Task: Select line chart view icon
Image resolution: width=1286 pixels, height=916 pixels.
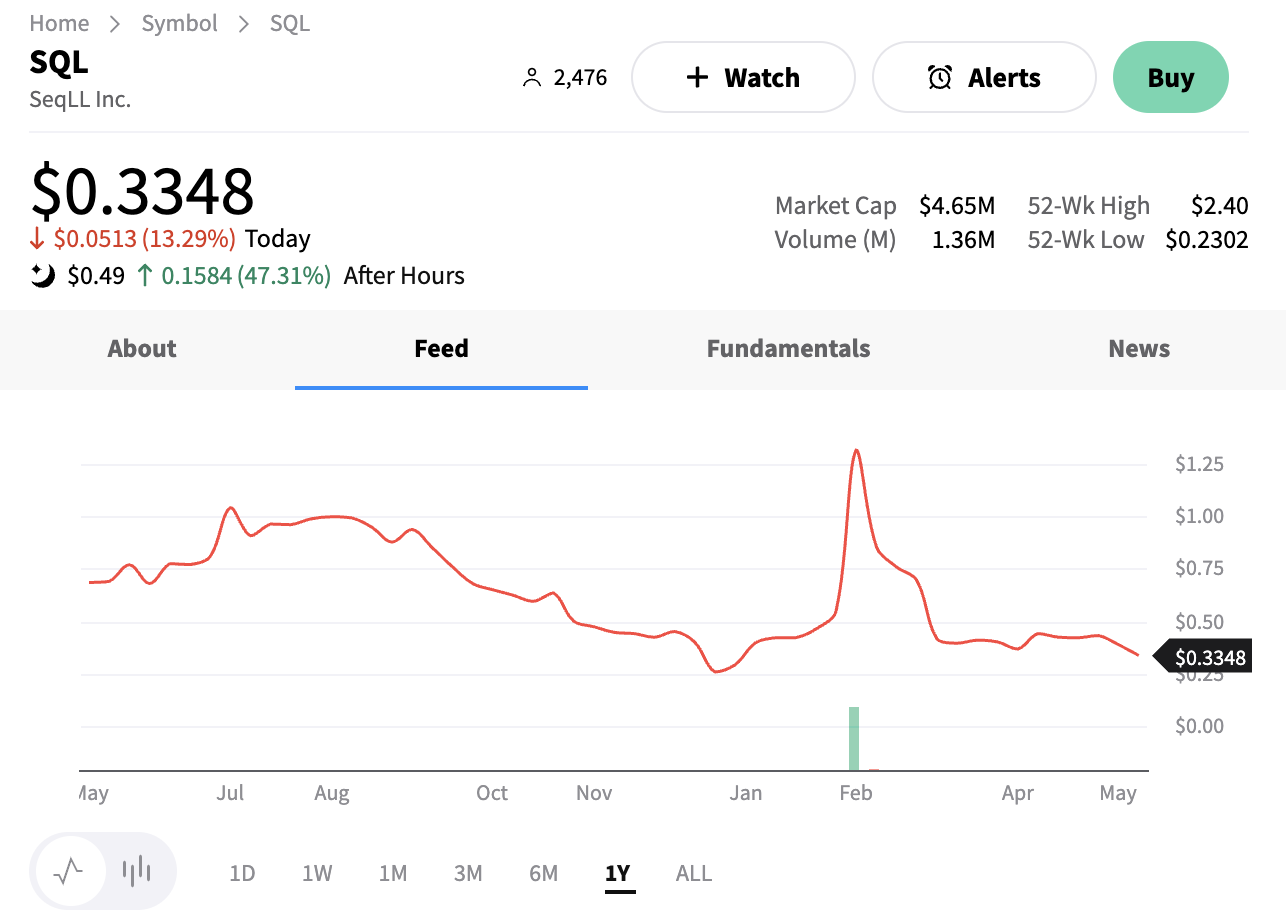Action: 69,872
